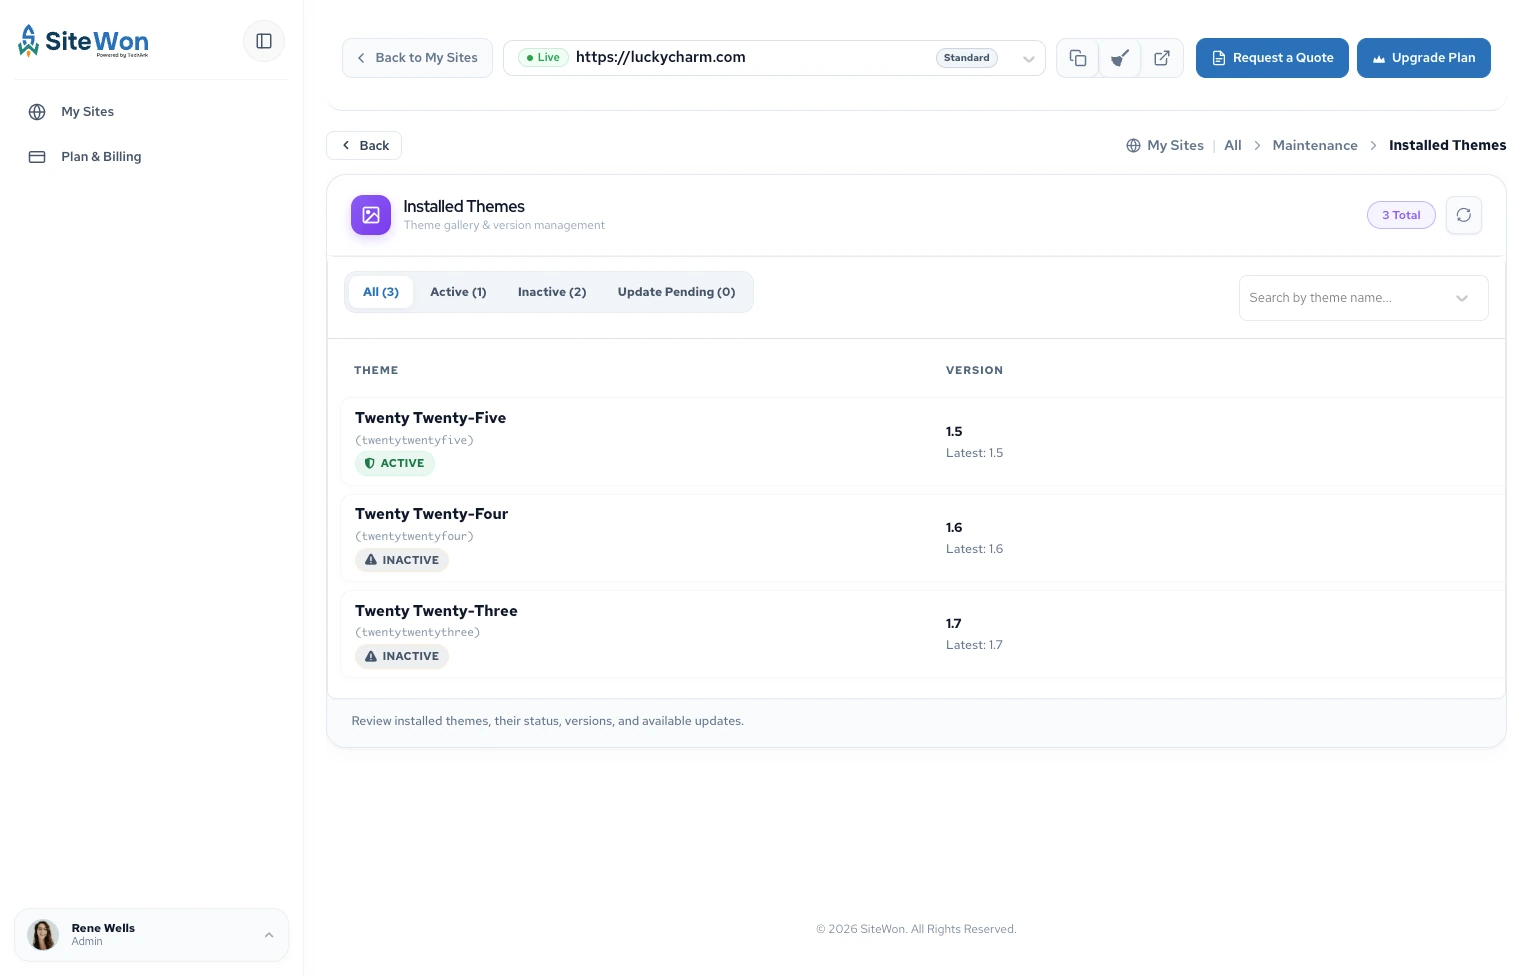Click the Upgrade Plan button
This screenshot has width=1529, height=976.
(x=1424, y=58)
